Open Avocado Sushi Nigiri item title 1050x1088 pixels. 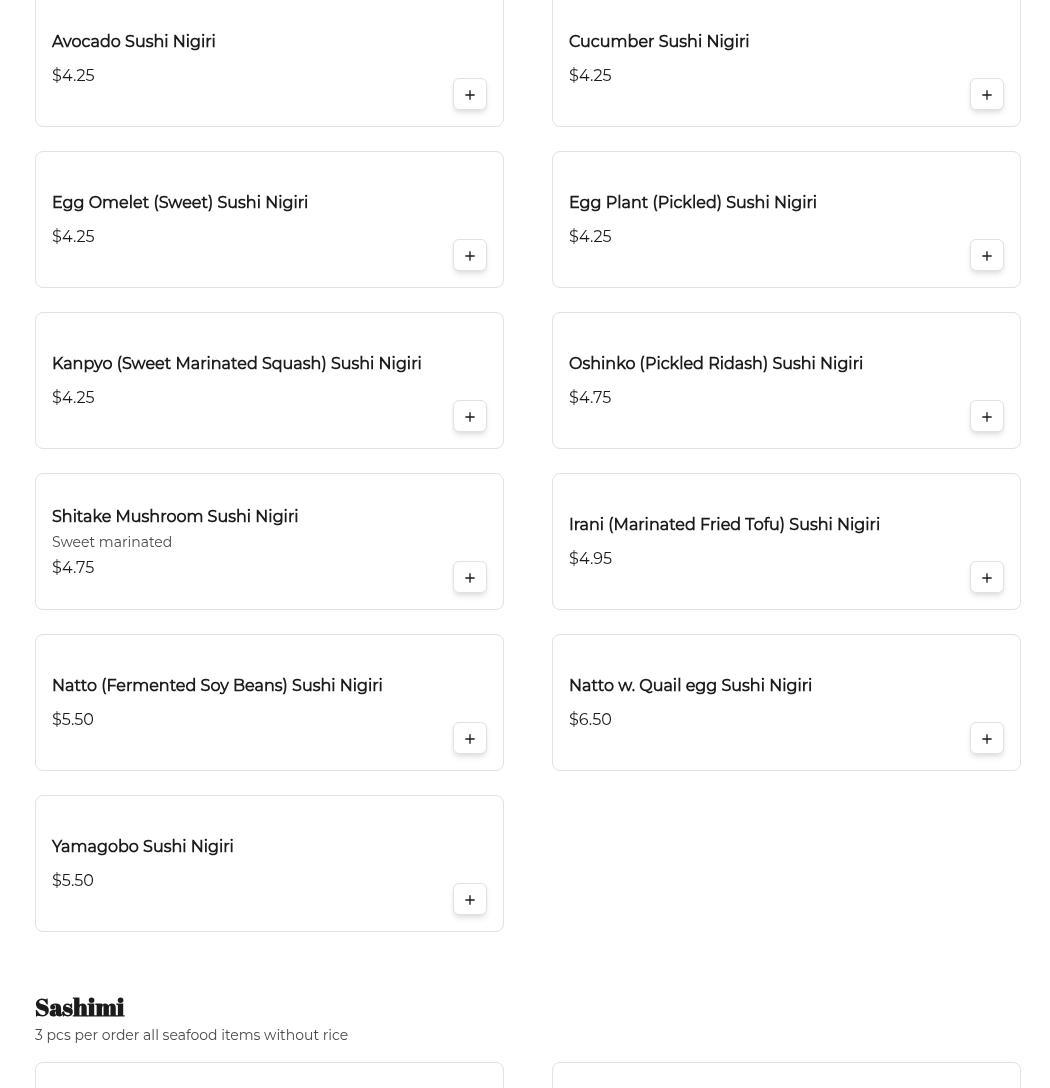tap(133, 42)
